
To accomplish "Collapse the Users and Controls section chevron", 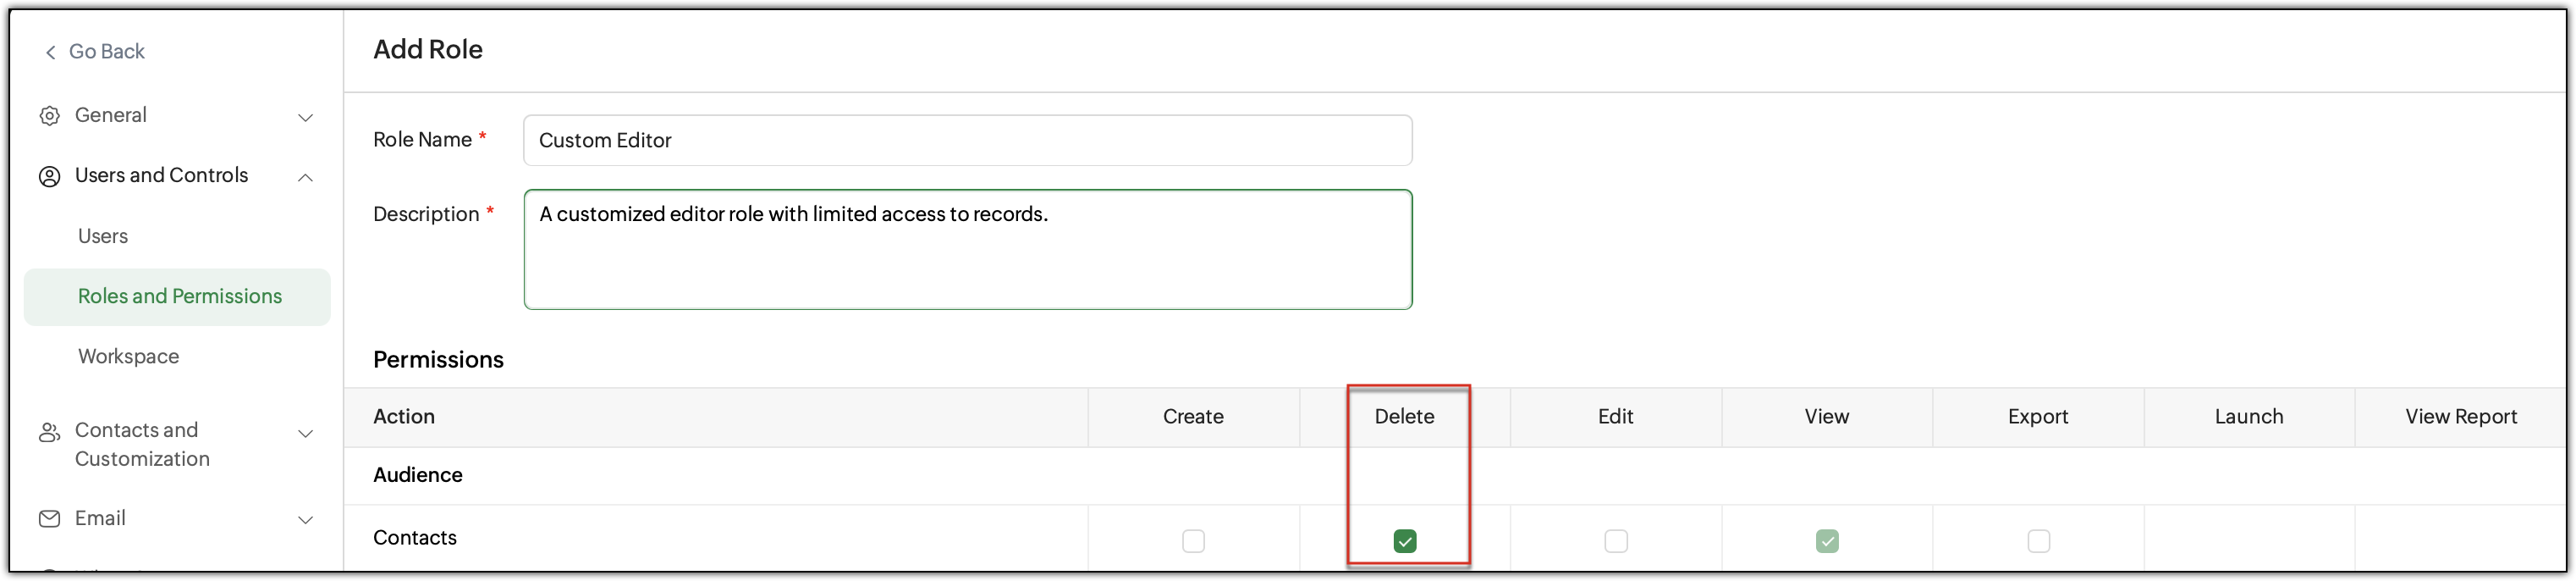I will click(x=306, y=178).
